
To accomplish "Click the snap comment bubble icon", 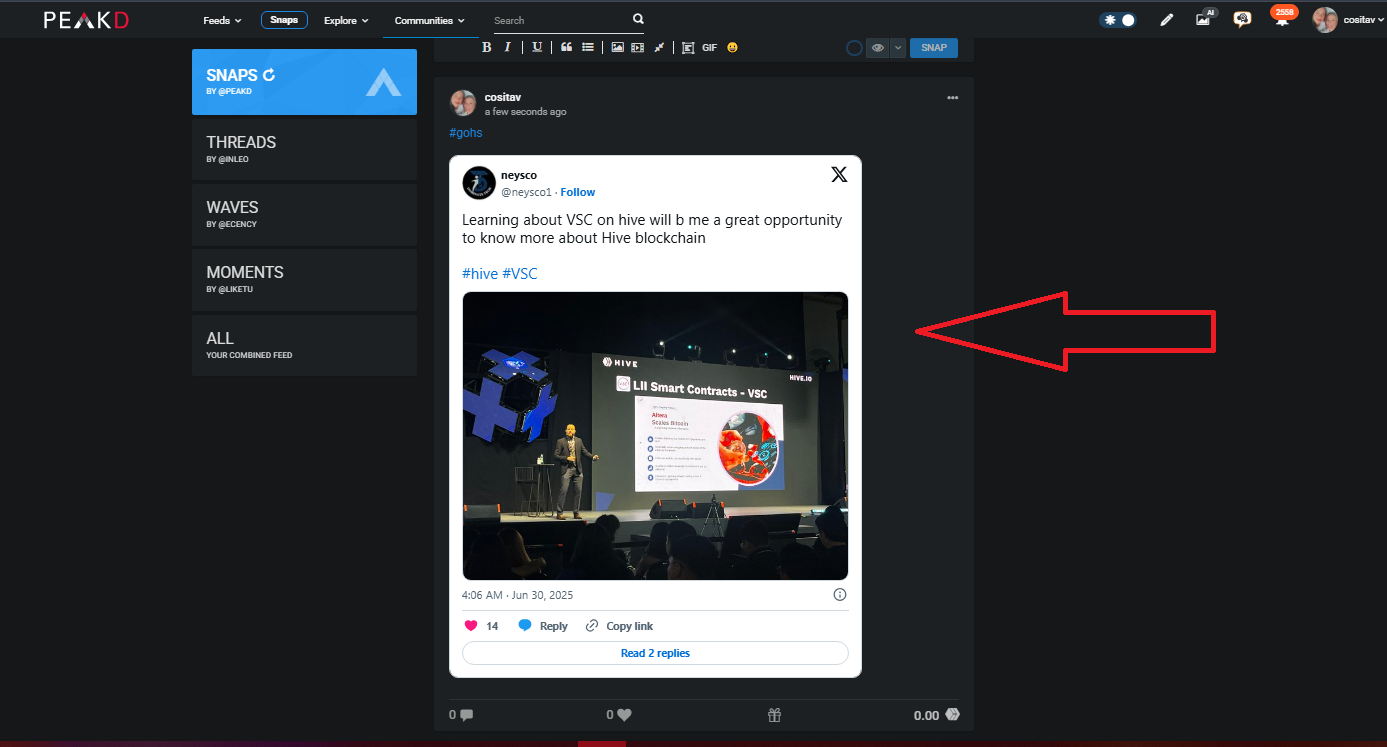I will tap(466, 715).
